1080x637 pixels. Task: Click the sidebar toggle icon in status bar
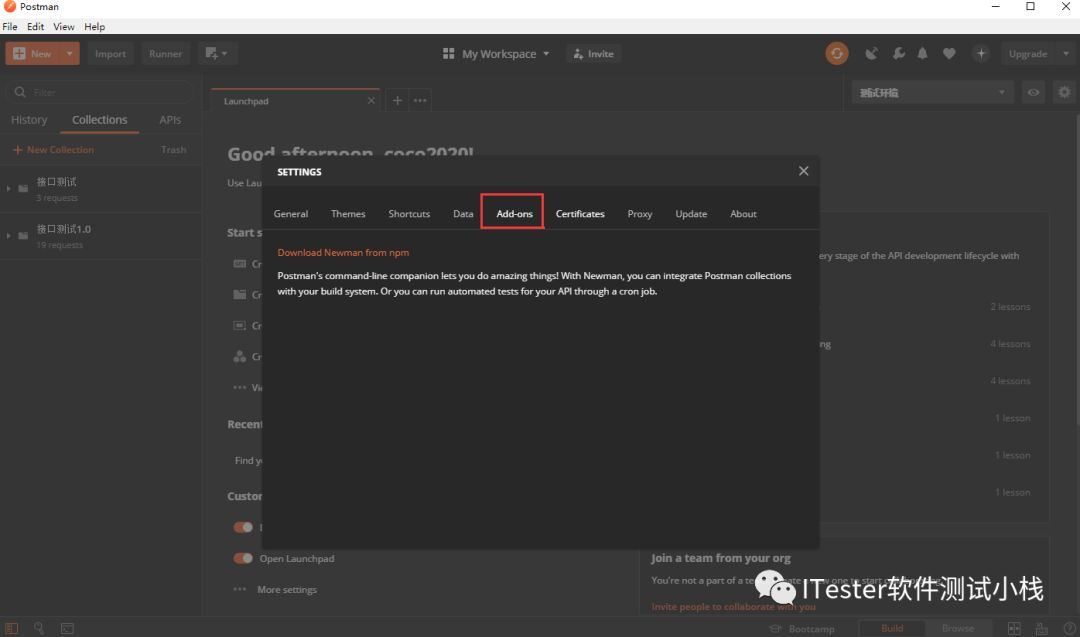click(x=12, y=628)
